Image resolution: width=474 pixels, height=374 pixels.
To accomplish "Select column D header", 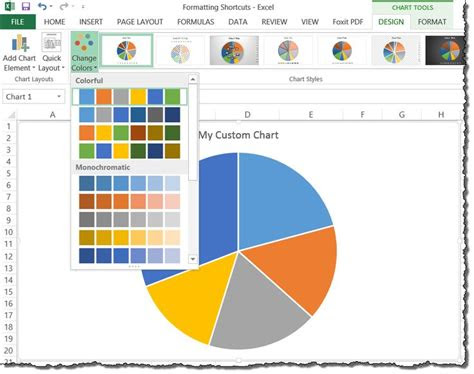I will click(247, 115).
